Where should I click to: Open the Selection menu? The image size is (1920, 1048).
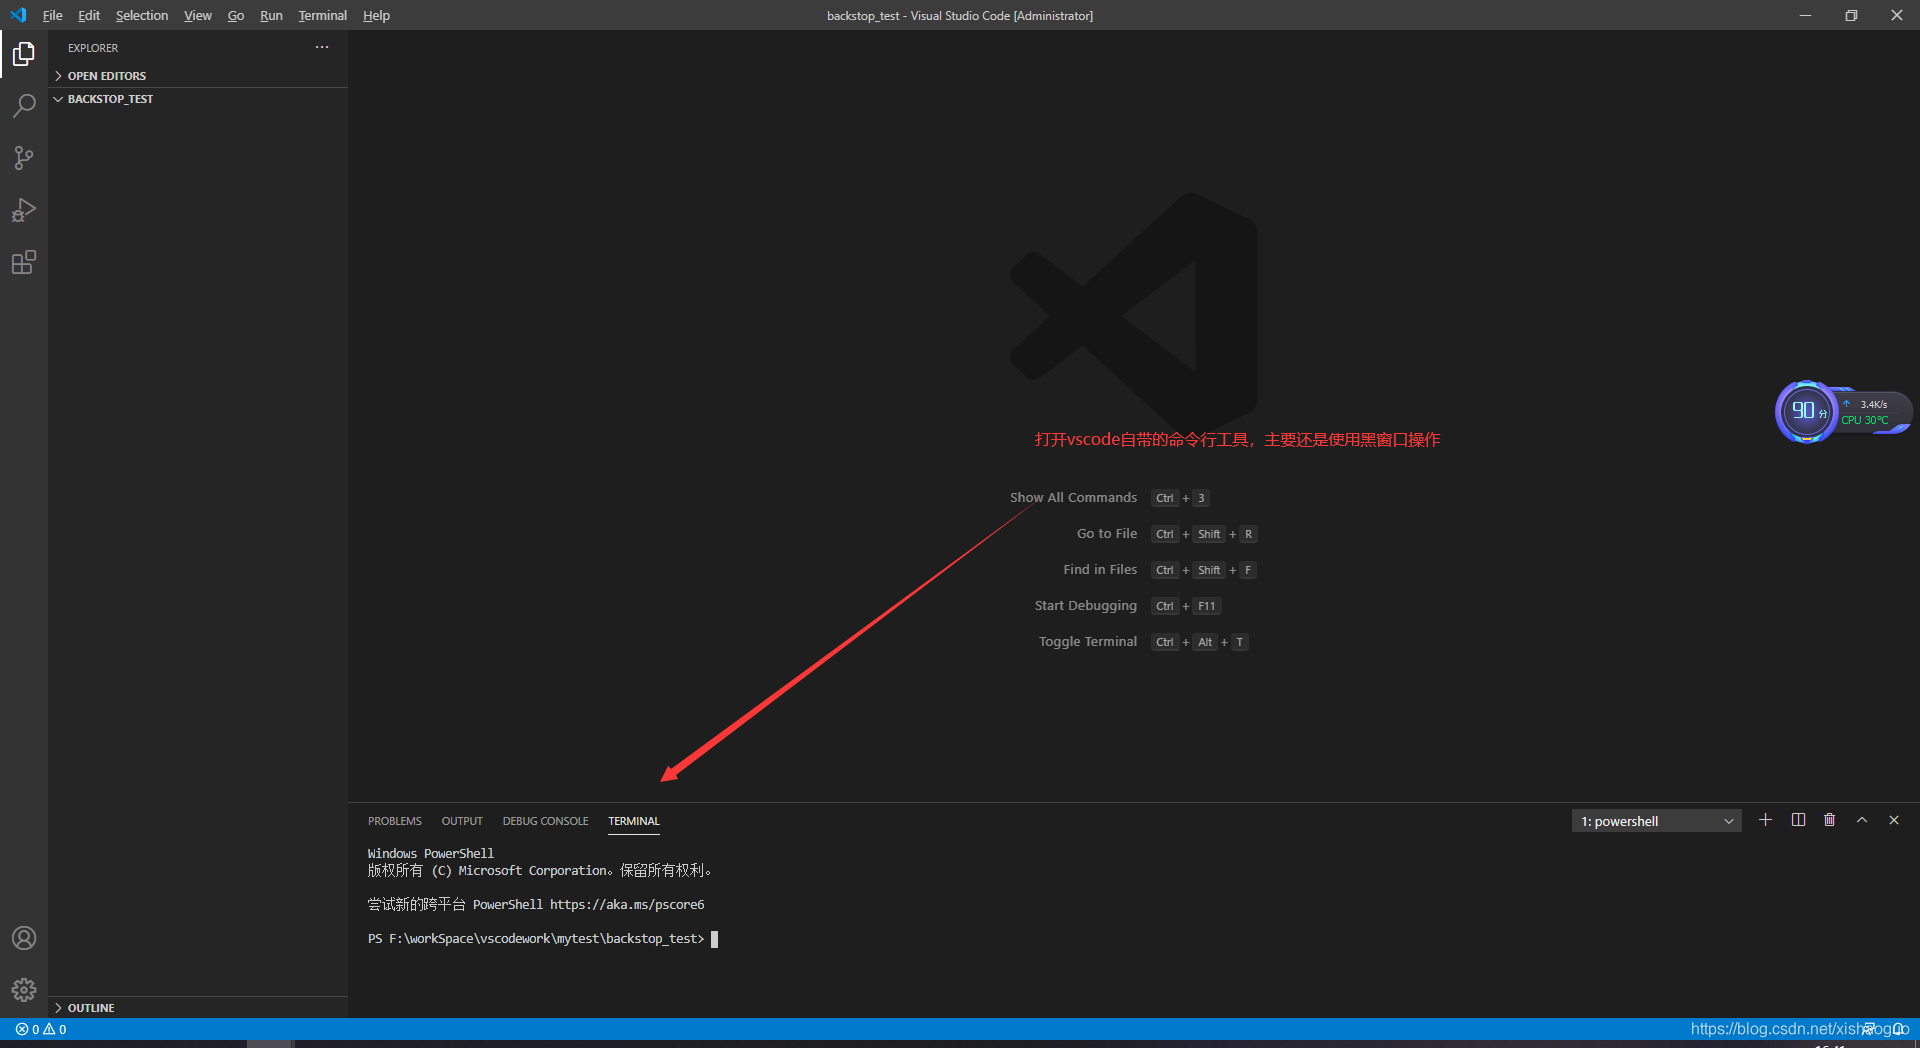142,15
